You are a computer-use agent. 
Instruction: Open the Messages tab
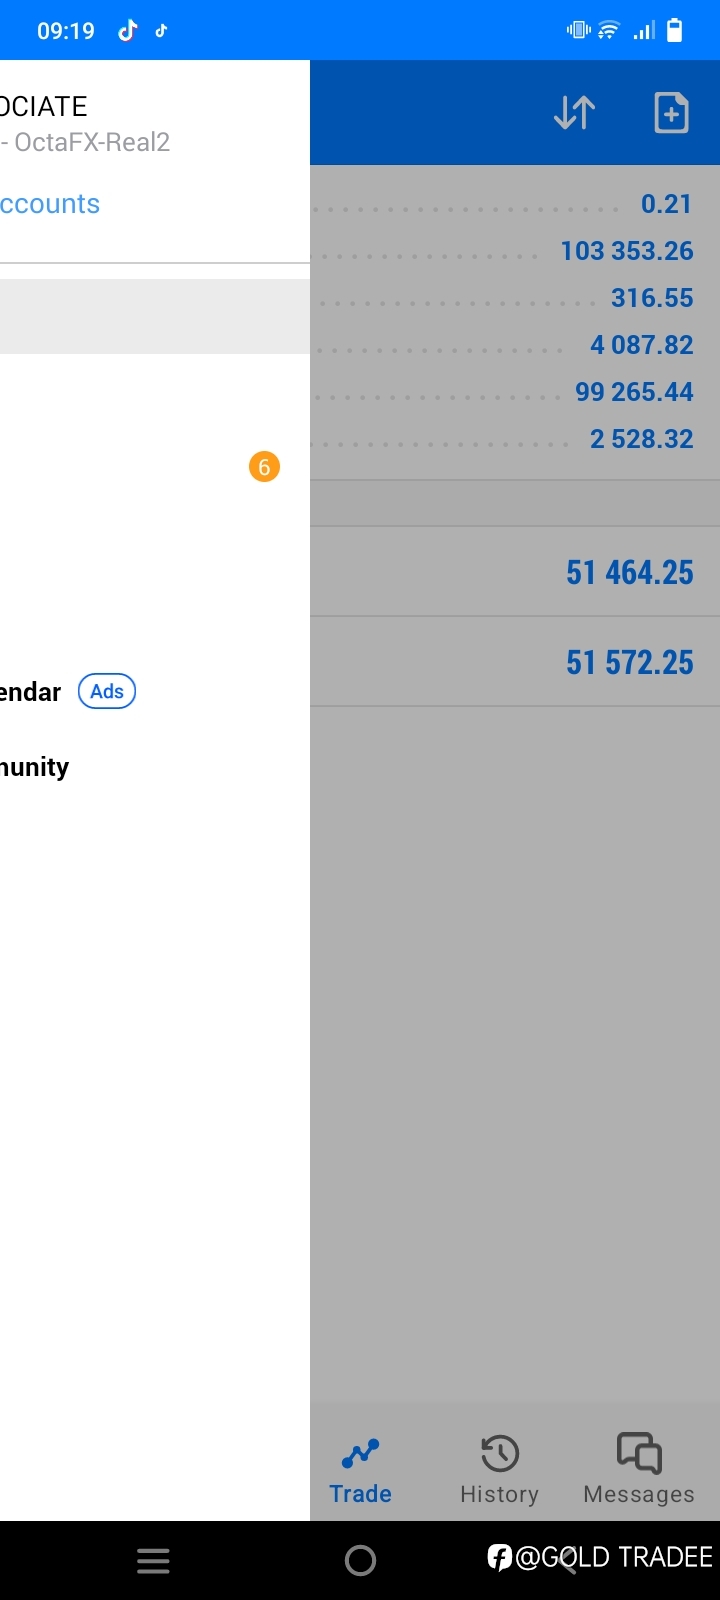(639, 1469)
